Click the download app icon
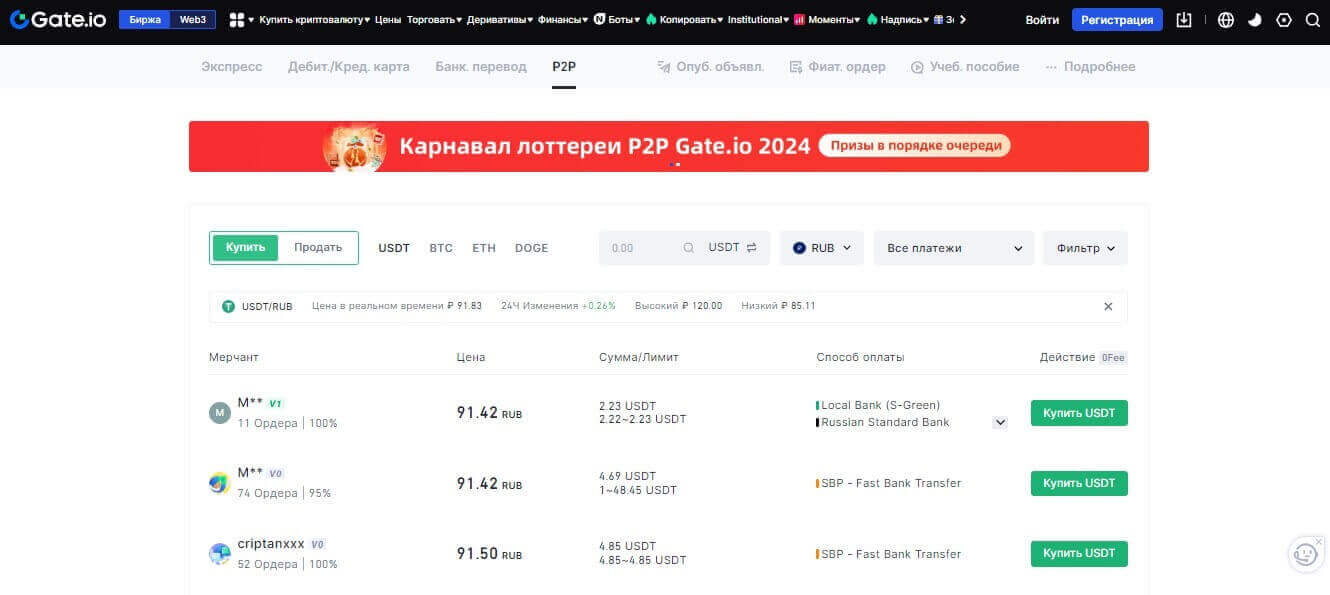This screenshot has height=595, width=1330. click(x=1184, y=20)
